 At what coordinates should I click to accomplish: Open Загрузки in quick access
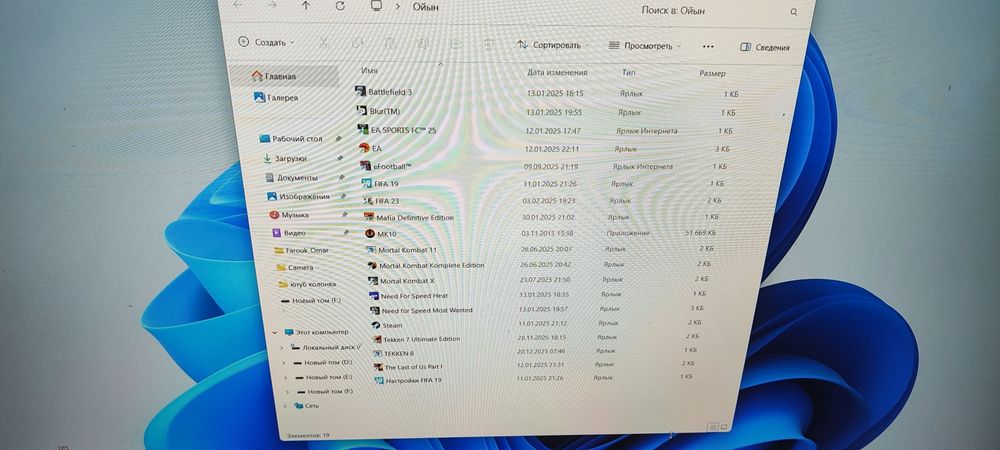click(x=291, y=158)
